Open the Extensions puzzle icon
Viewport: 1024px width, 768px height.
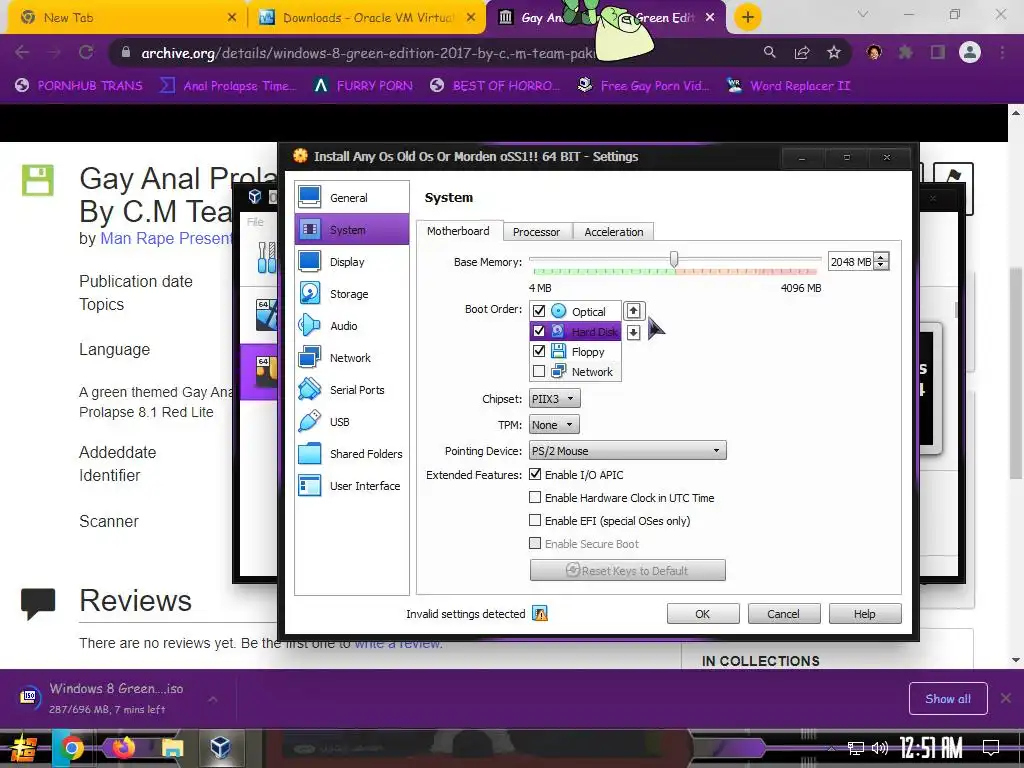tap(906, 52)
